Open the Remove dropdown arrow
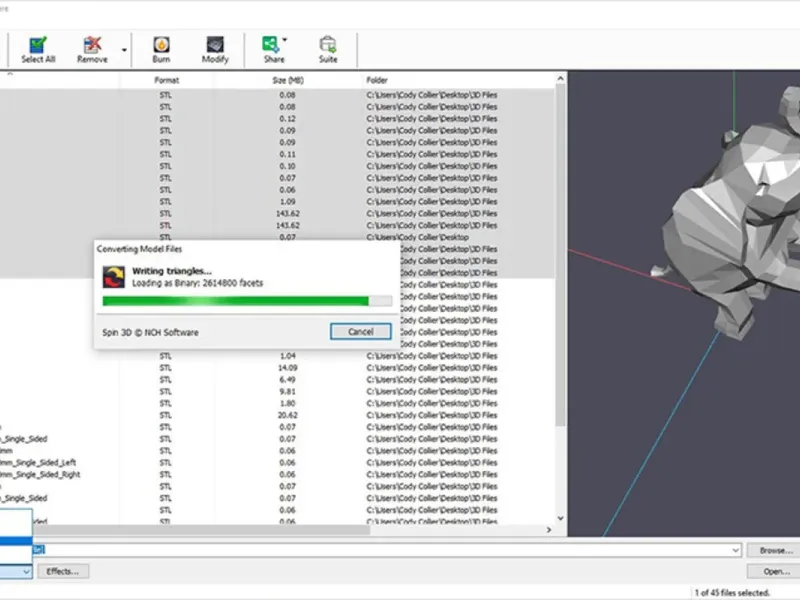Screen dimensions: 800x600 (124, 50)
